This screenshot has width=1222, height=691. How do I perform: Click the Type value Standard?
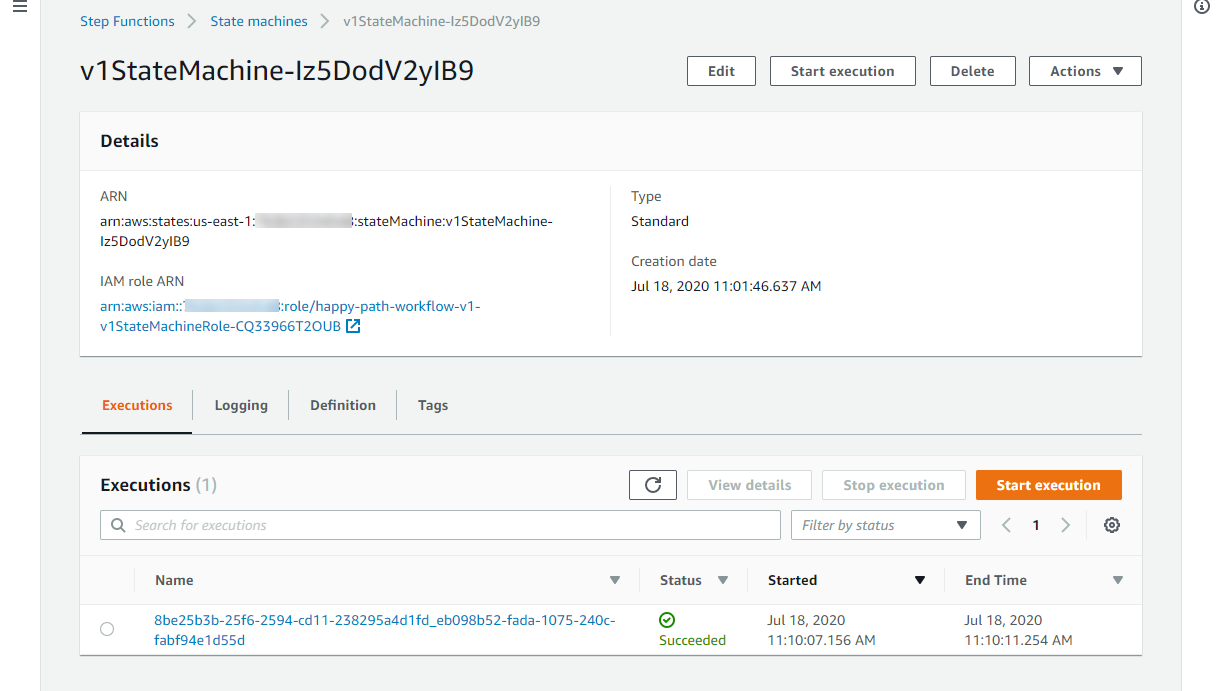coord(660,221)
